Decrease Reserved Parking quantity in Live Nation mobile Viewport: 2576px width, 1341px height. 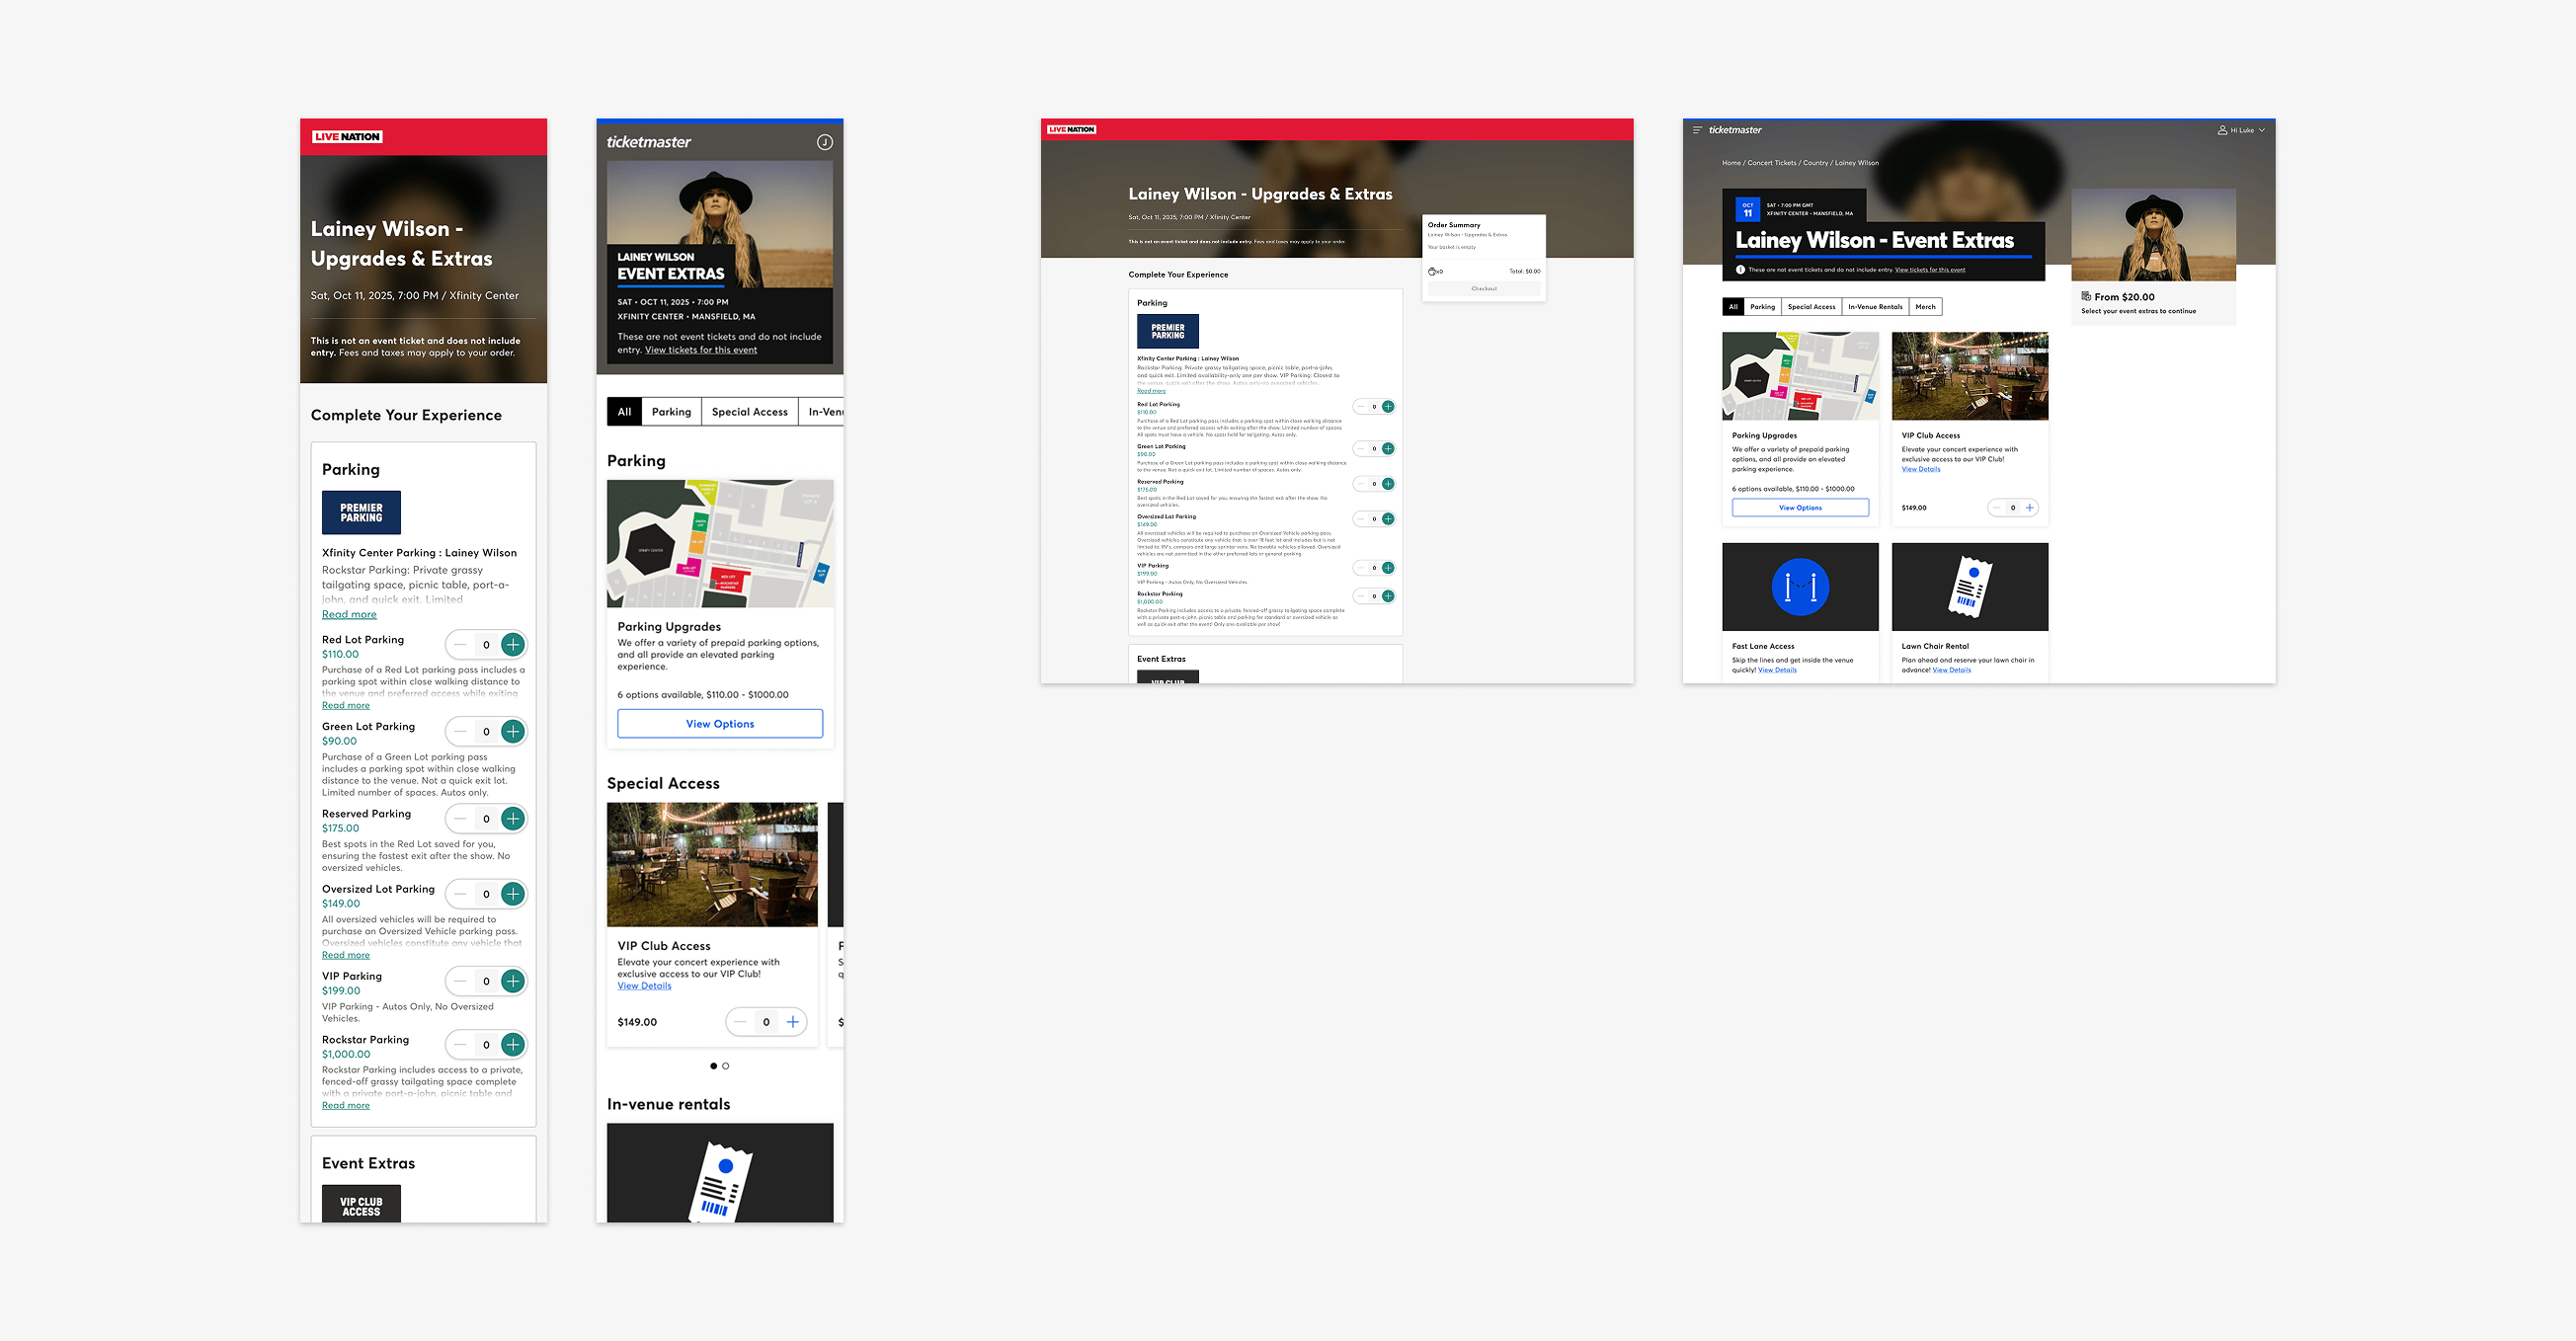[x=460, y=818]
